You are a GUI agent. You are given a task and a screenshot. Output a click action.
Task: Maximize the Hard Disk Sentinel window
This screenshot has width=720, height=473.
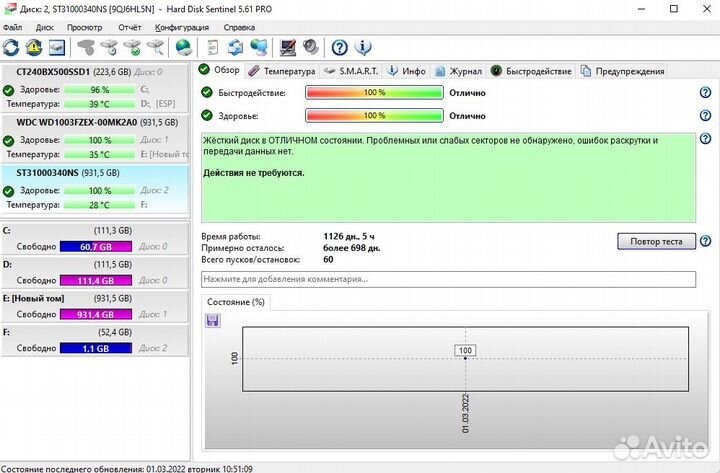674,9
